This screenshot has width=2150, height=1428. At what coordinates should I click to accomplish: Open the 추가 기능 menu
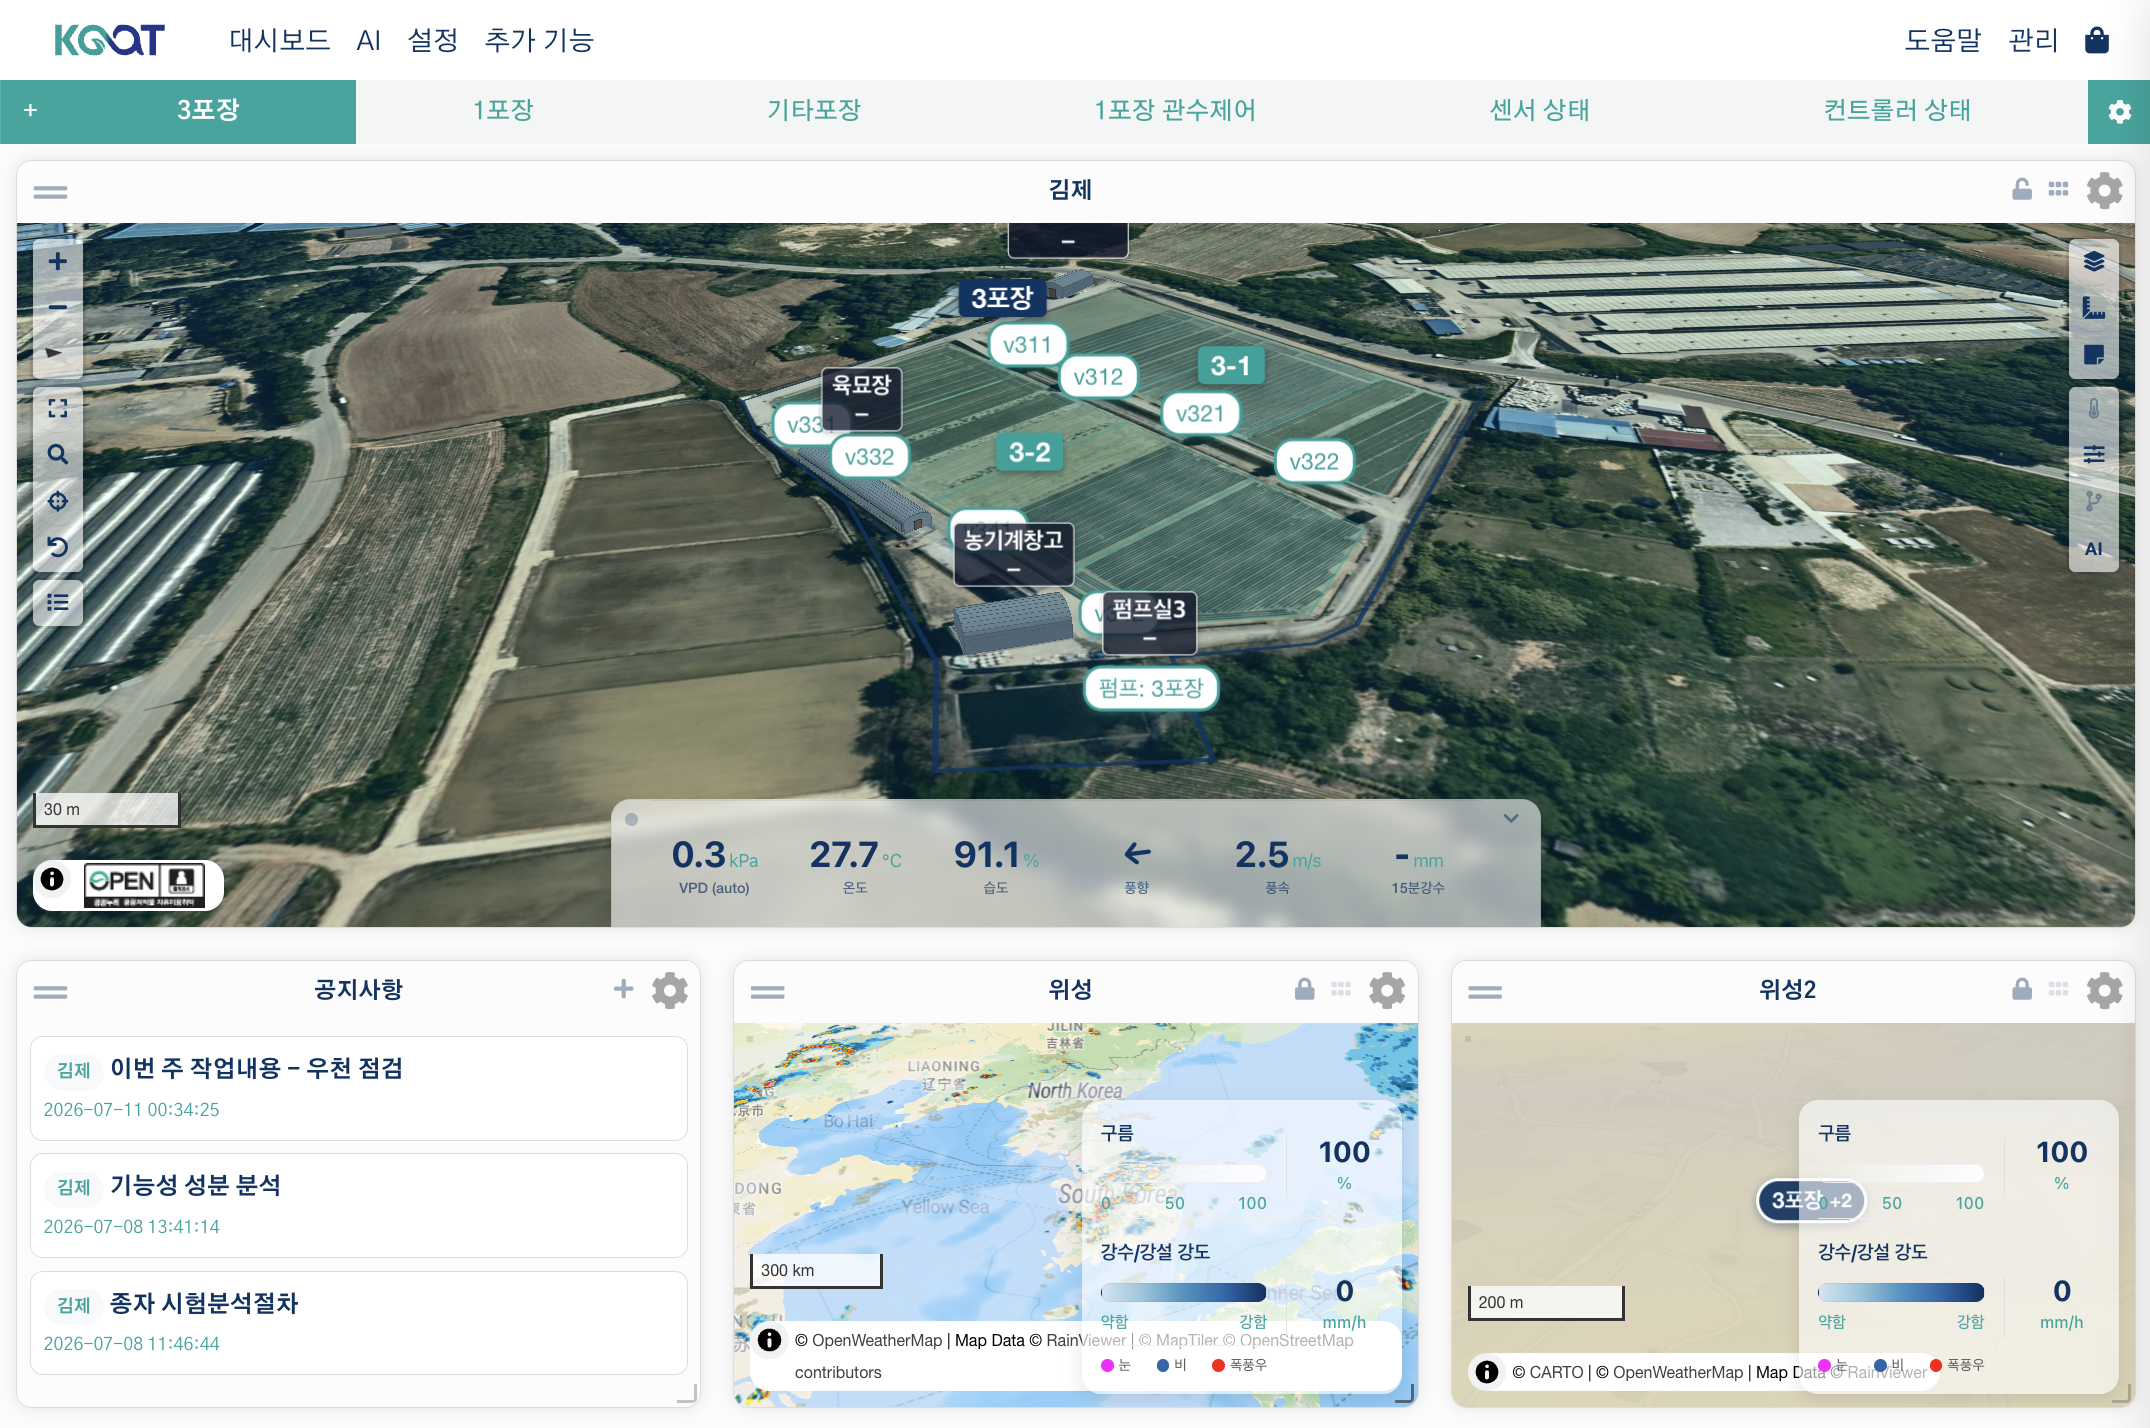pyautogui.click(x=539, y=40)
